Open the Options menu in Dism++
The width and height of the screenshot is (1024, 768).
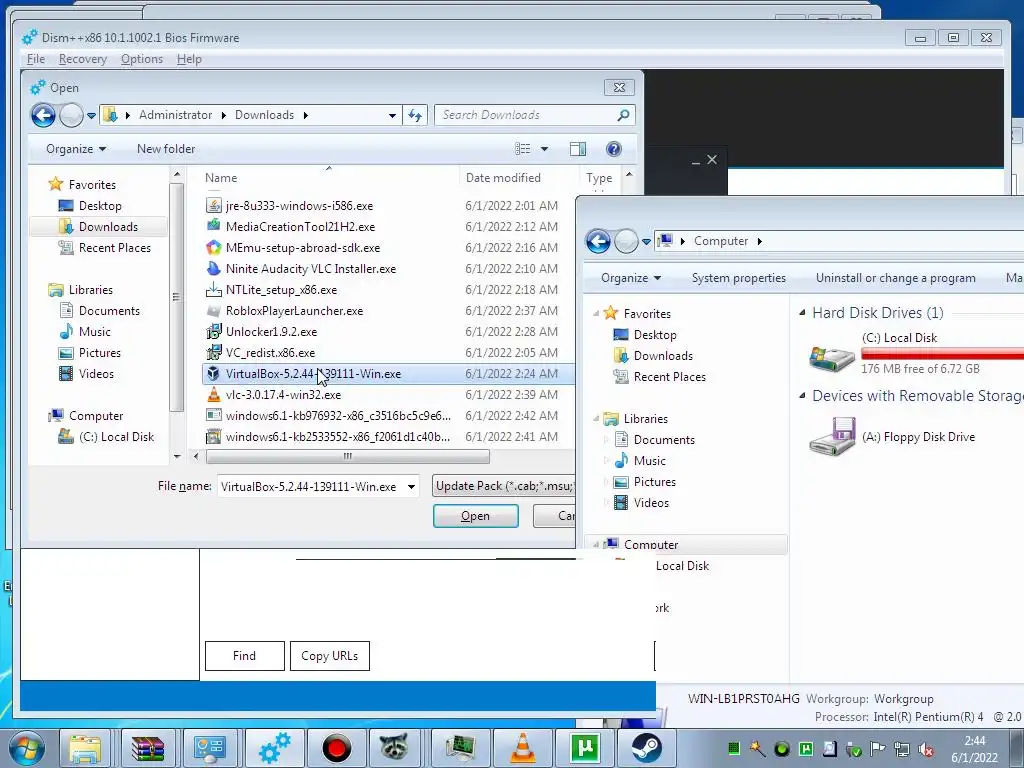tap(142, 59)
